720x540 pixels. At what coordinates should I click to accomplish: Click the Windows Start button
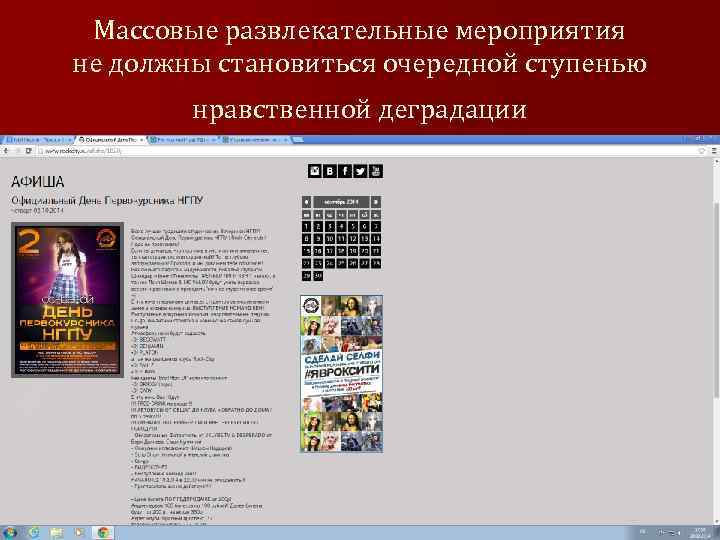pos(9,533)
